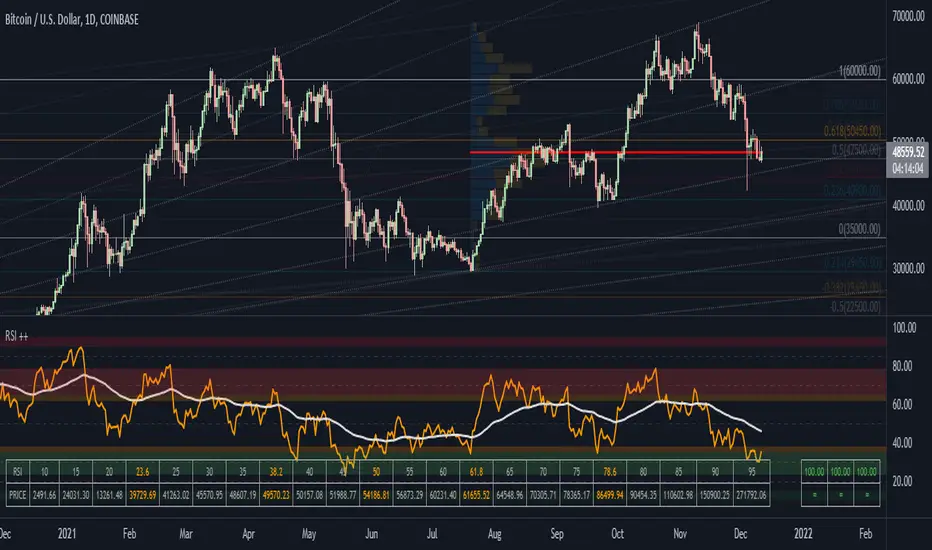Click the RSI table cell 23.6
Image resolution: width=932 pixels, height=550 pixels.
(143, 472)
